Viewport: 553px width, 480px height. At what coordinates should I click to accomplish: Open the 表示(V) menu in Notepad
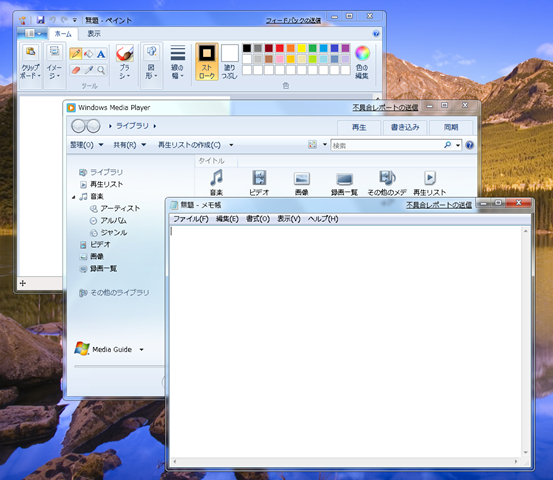289,219
